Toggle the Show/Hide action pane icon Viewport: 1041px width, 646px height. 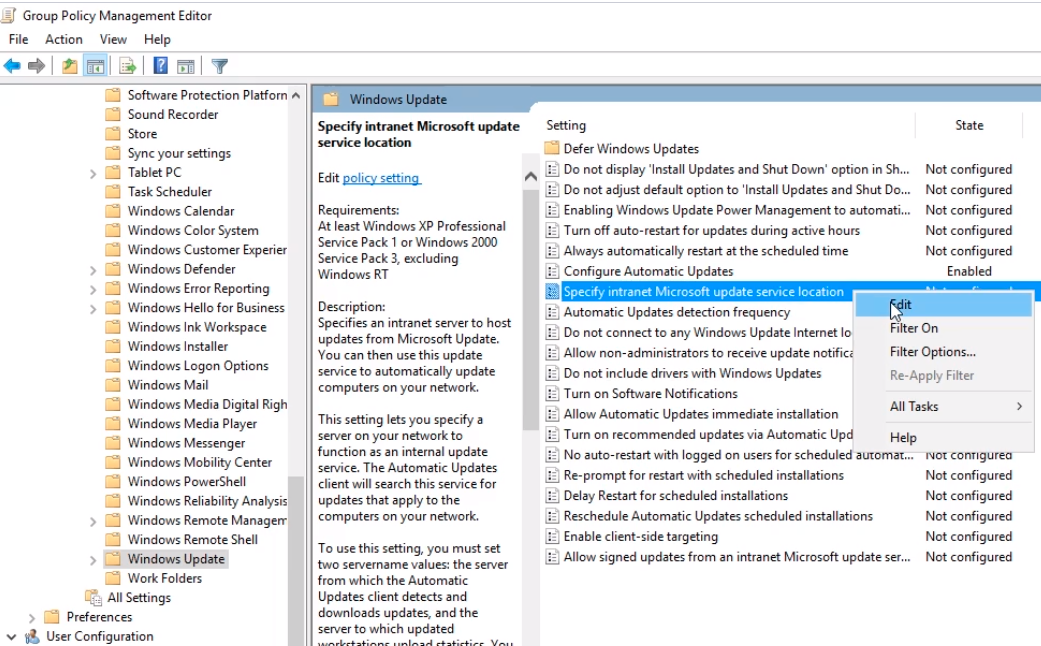point(186,66)
